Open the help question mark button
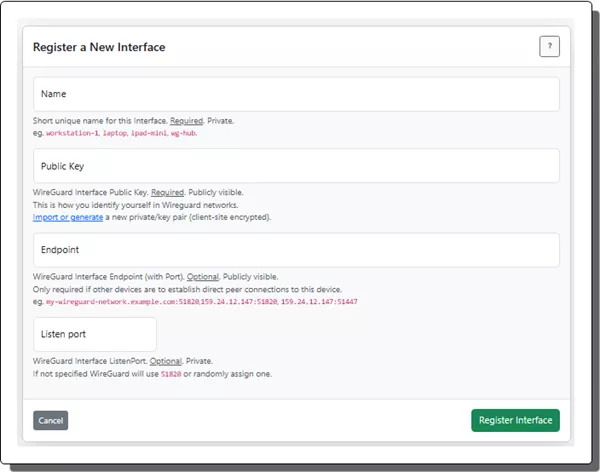This screenshot has height=472, width=600. tap(549, 46)
